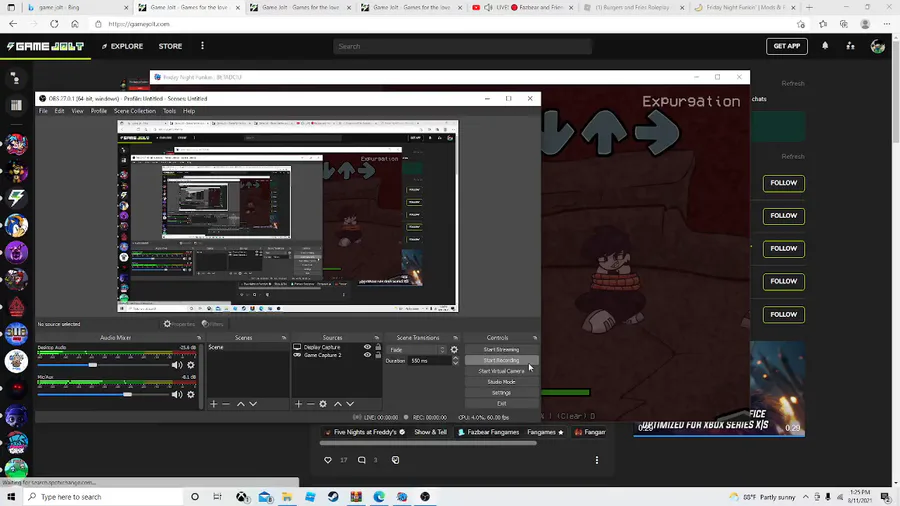Click Start Recording in OBS

point(501,360)
